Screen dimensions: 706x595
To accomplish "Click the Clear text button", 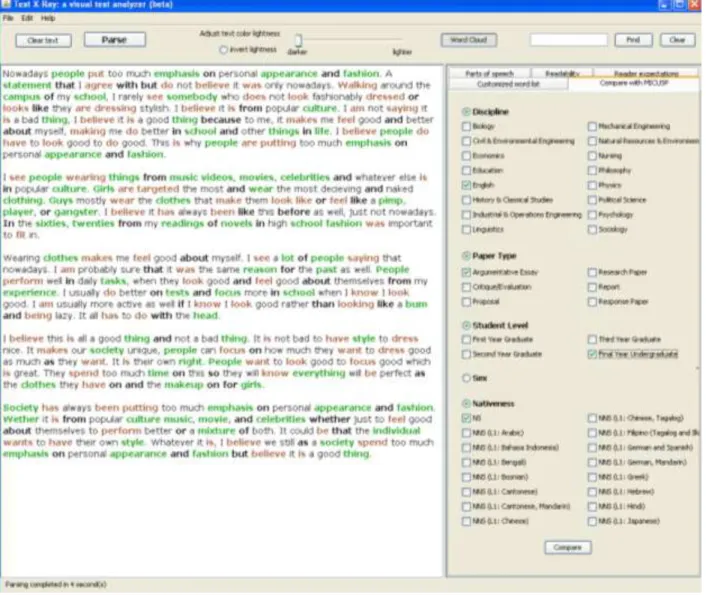I will point(43,41).
